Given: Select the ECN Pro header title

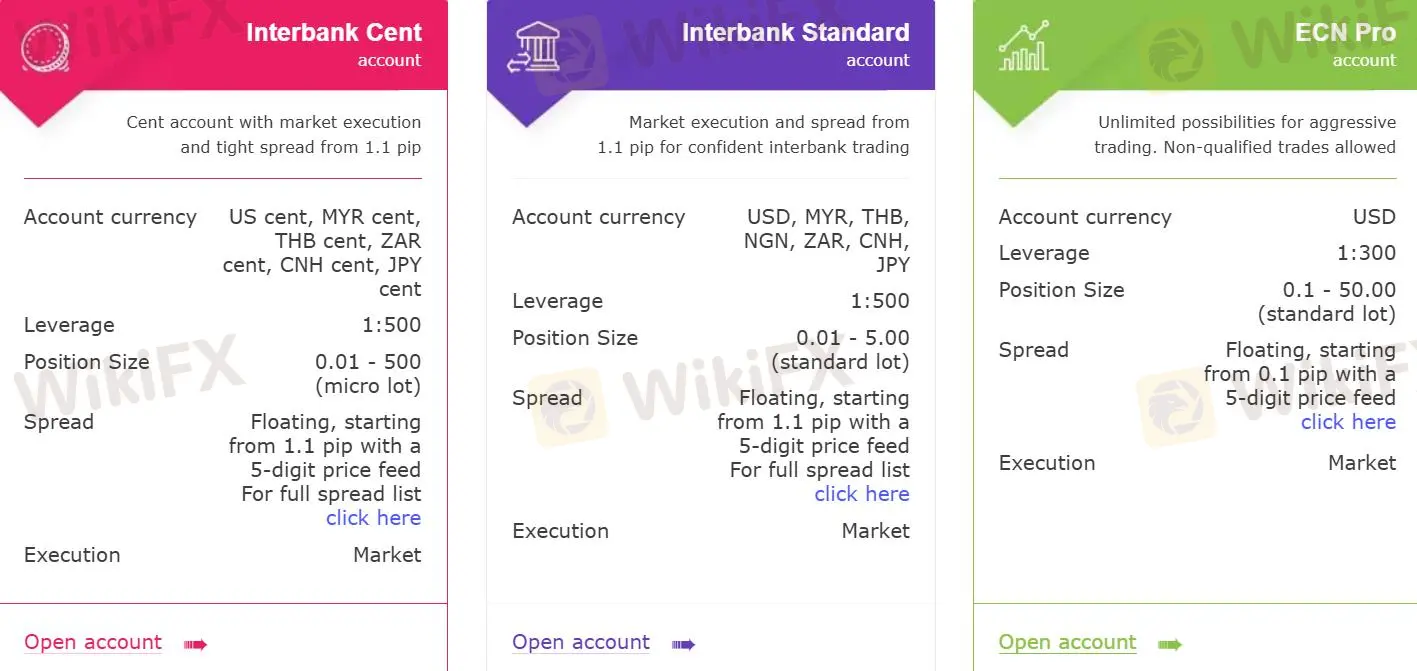Looking at the screenshot, I should (x=1345, y=32).
